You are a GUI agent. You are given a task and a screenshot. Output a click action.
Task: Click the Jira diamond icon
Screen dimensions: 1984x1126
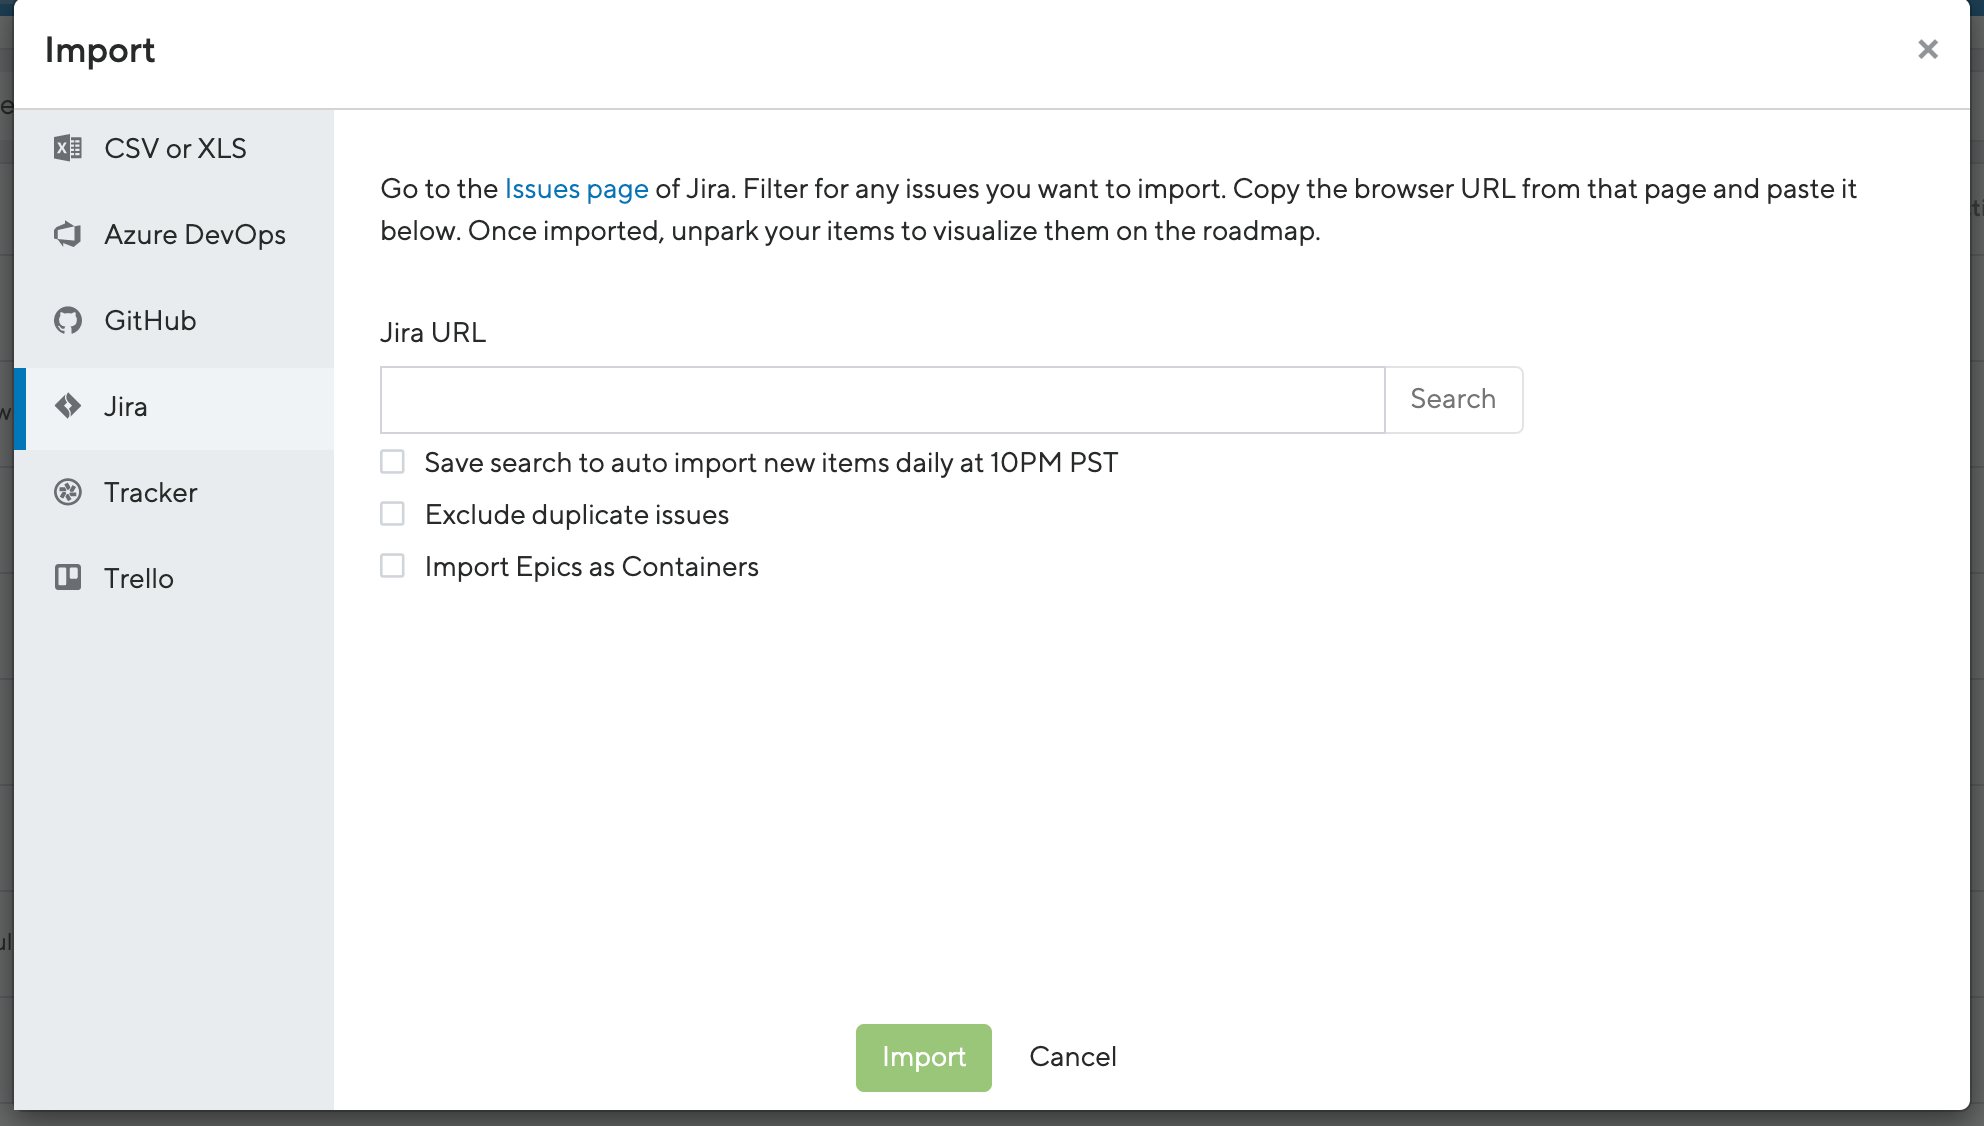[68, 406]
